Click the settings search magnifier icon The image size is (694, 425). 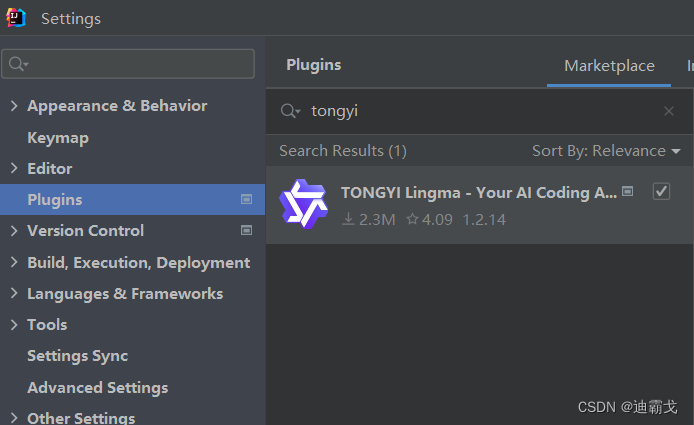point(18,64)
